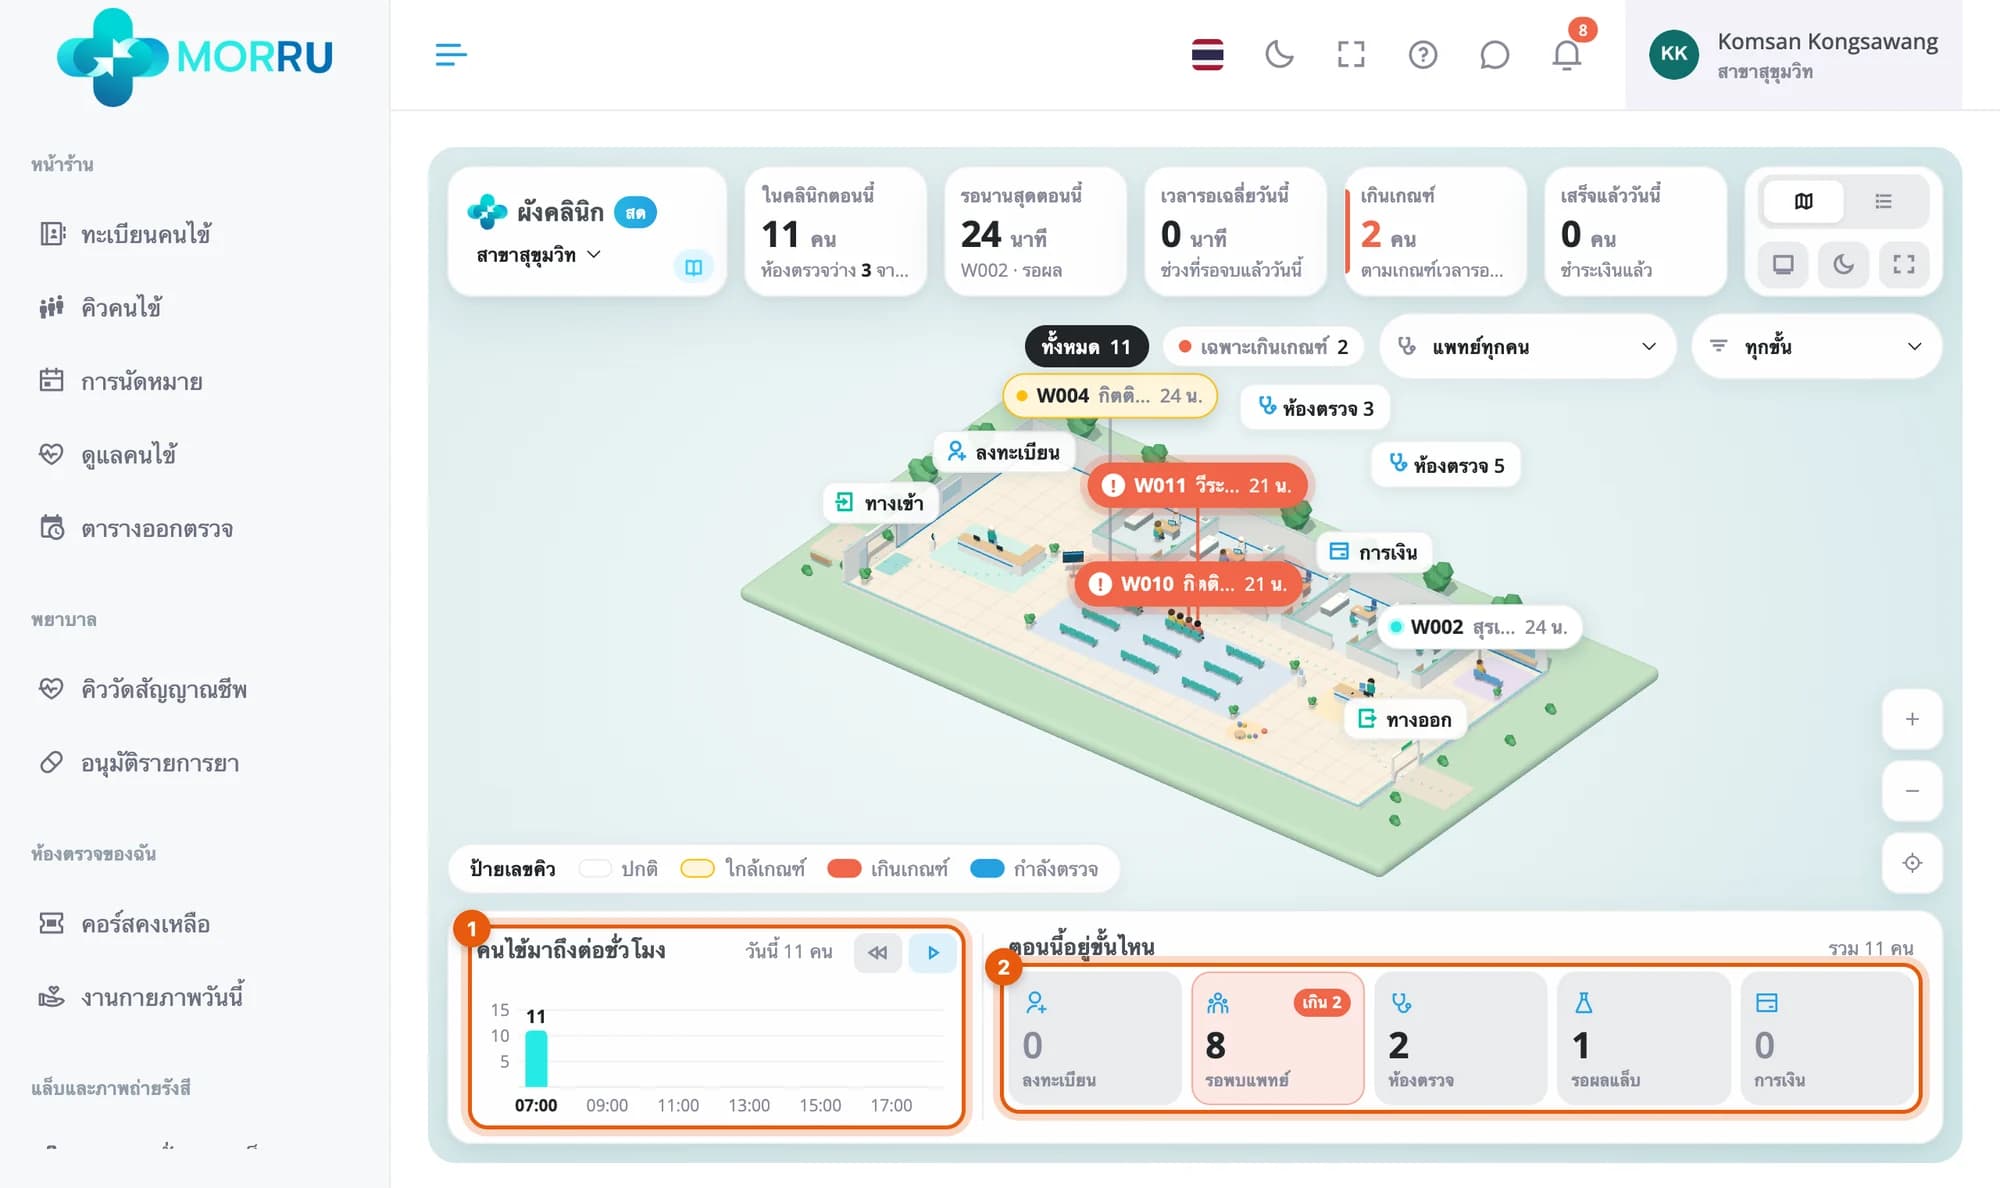The height and width of the screenshot is (1188, 2000).
Task: Click the fullscreen icon in top header
Action: click(1351, 55)
